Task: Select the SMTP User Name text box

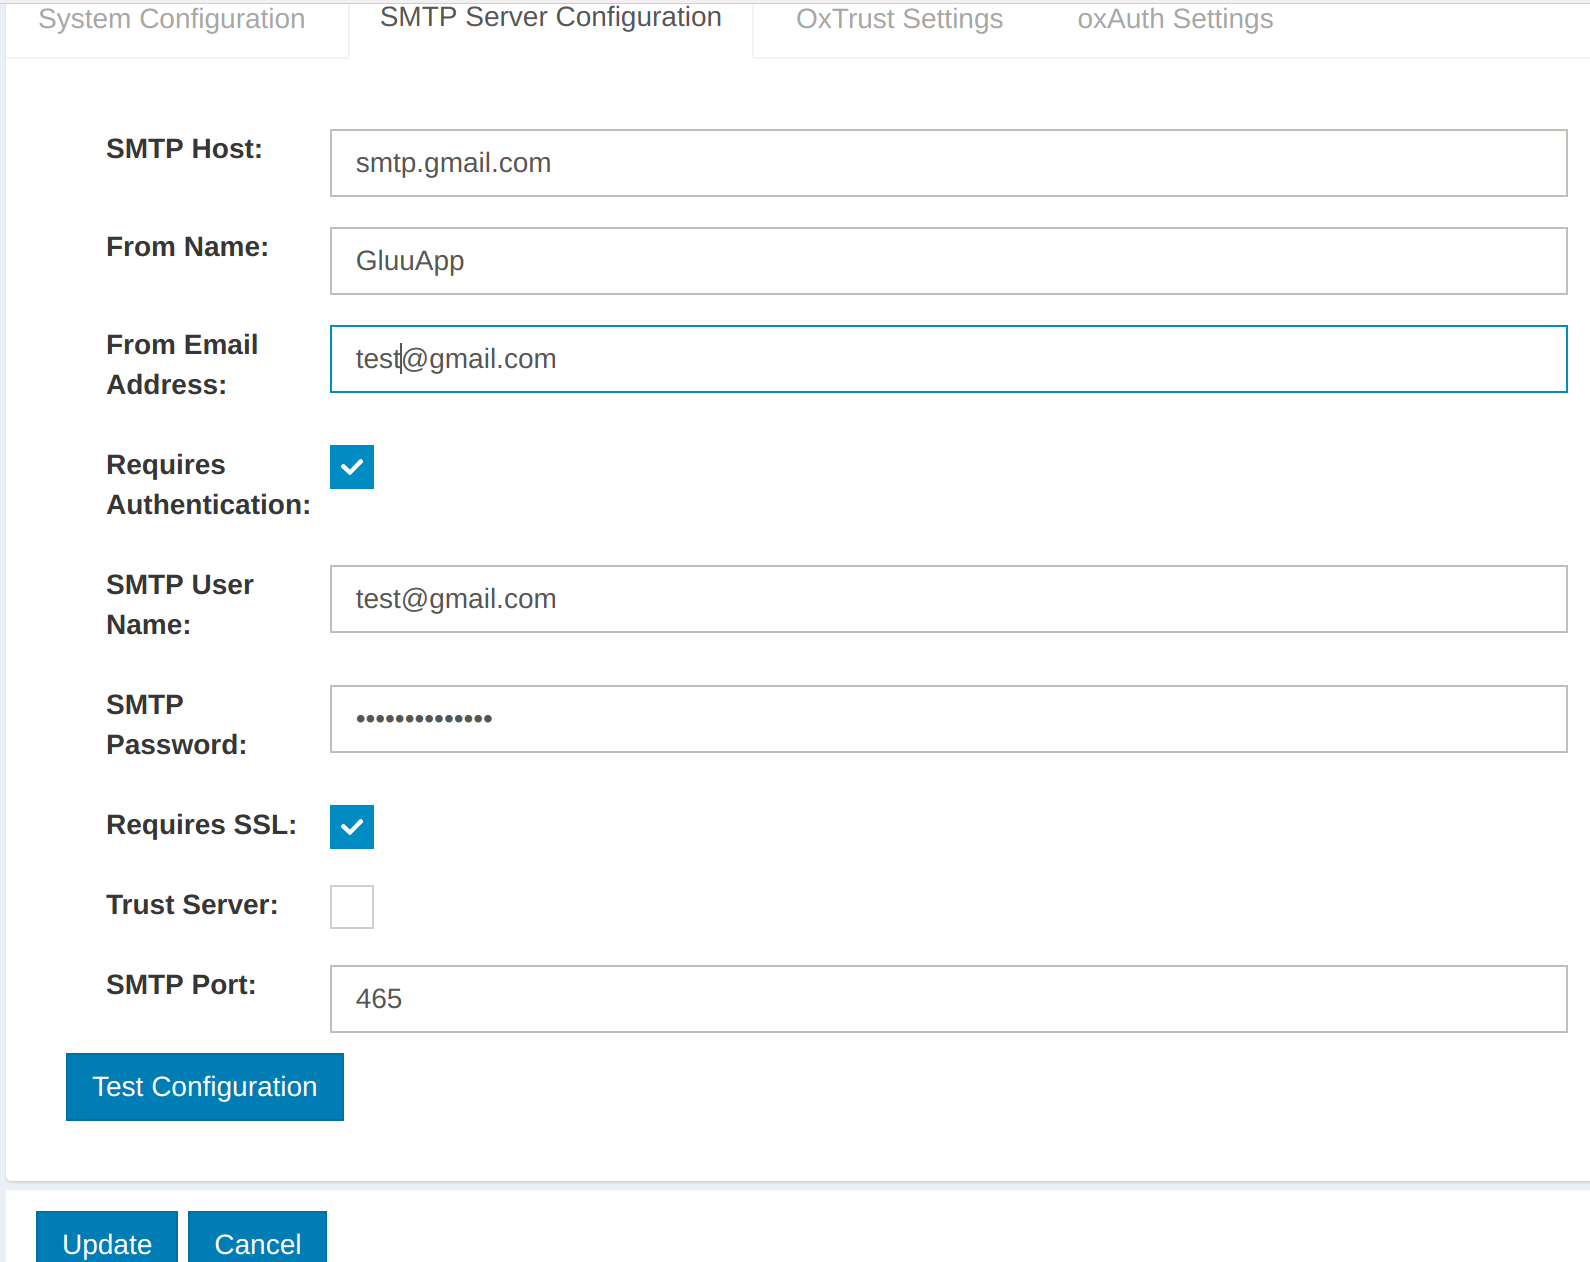Action: (947, 599)
